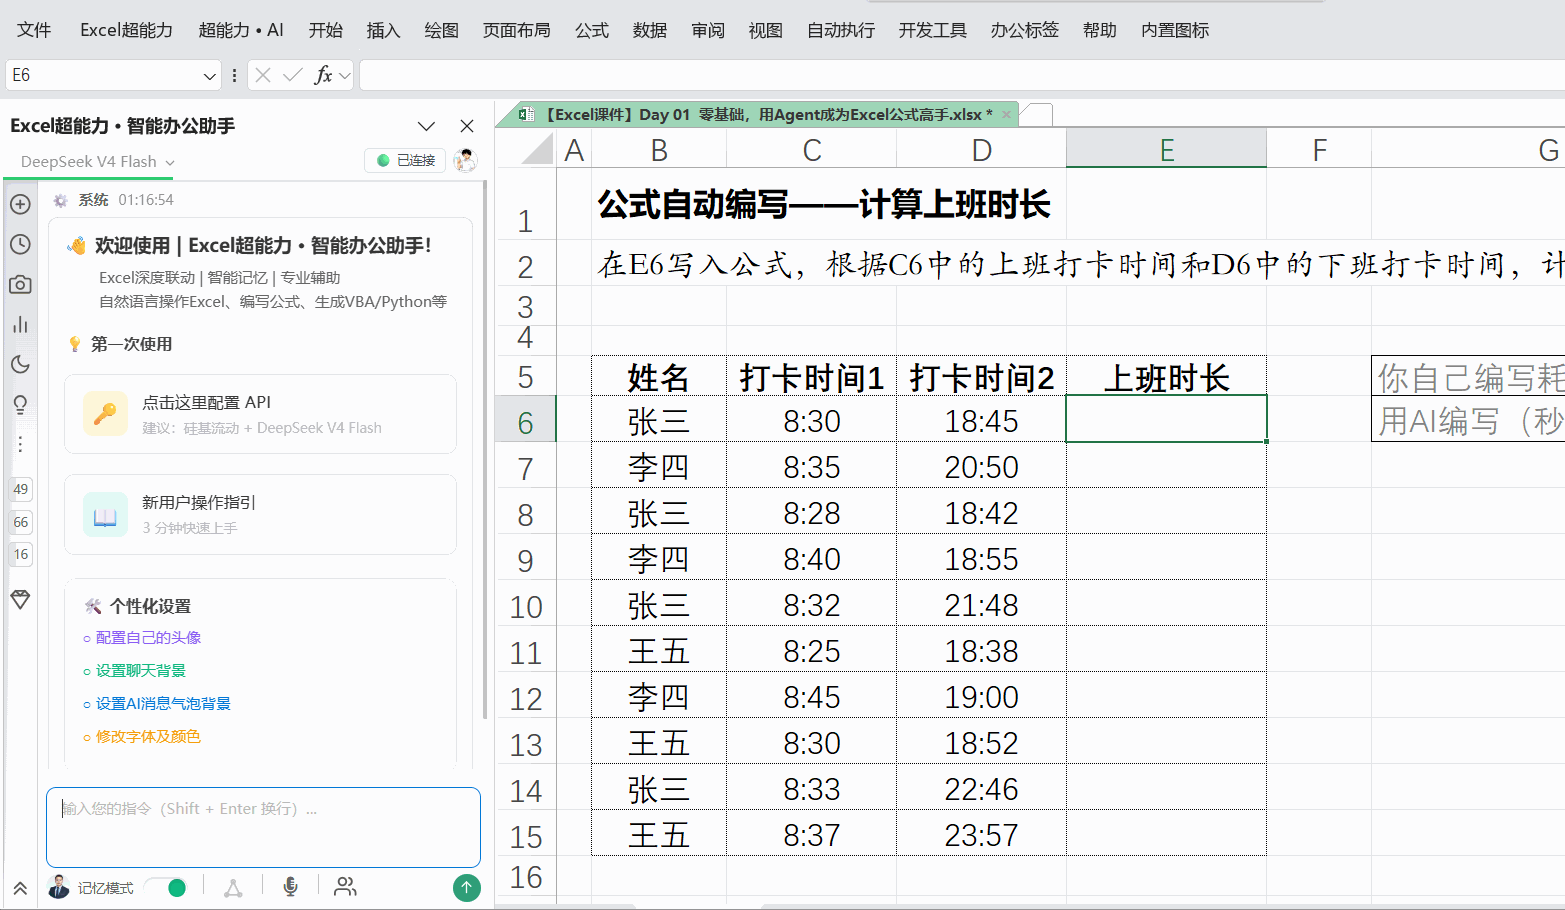Click the 修改字体及颜色 link

point(148,737)
